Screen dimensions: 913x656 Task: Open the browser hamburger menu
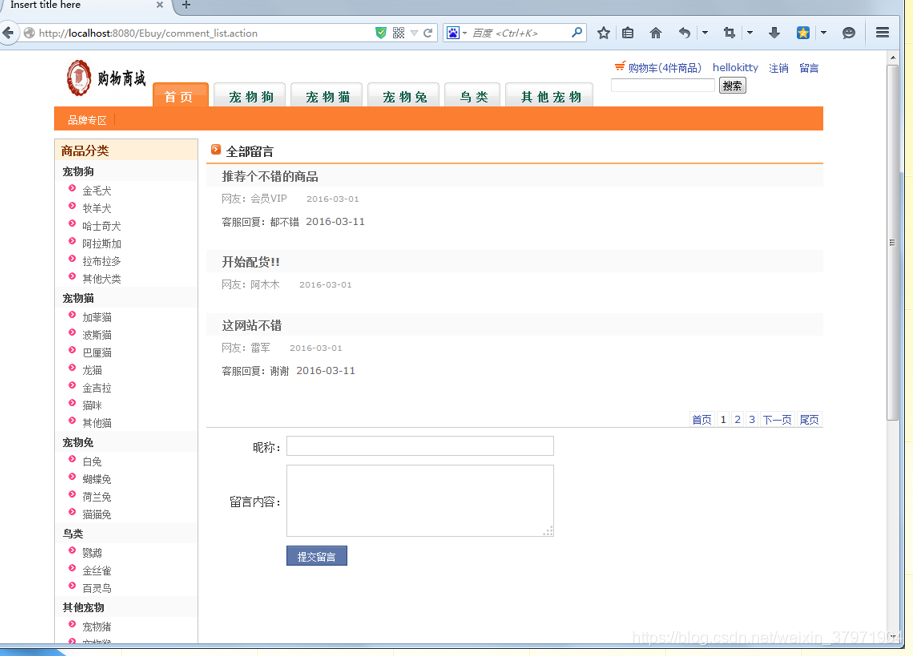pos(882,33)
